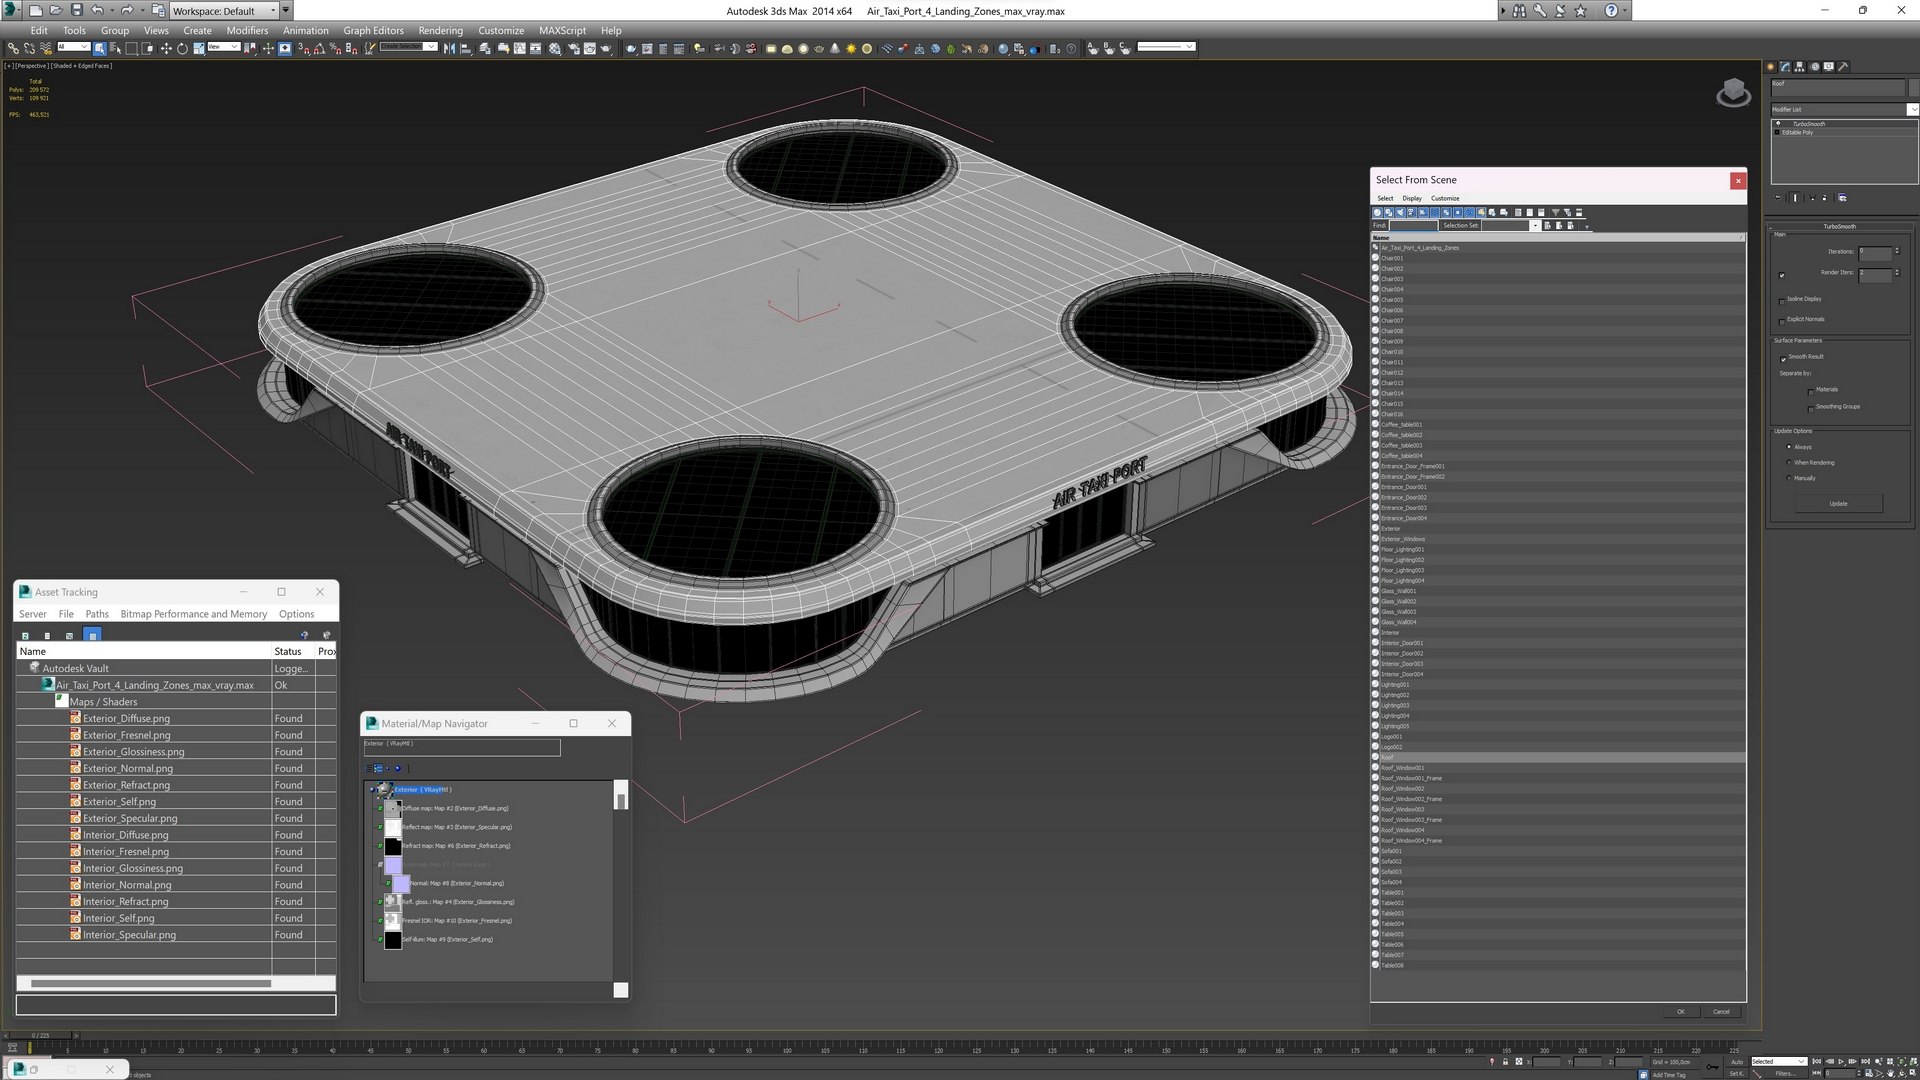Enable the Isoline Display checkbox
This screenshot has width=1920, height=1080.
click(1782, 300)
